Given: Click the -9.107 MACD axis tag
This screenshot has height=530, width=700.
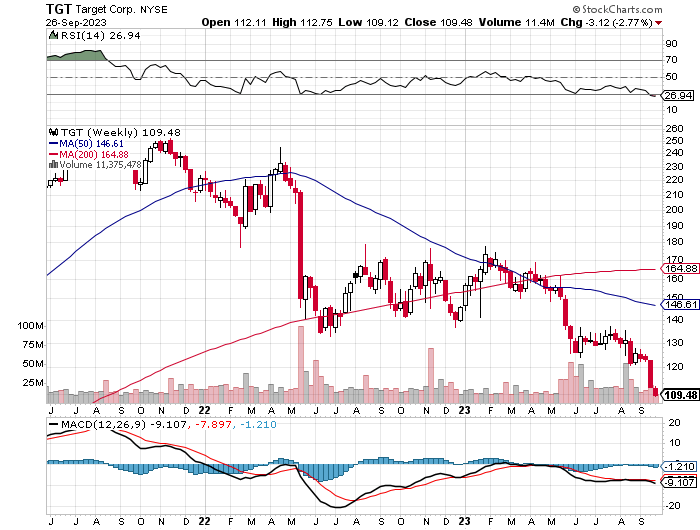Looking at the screenshot, I should click(679, 482).
